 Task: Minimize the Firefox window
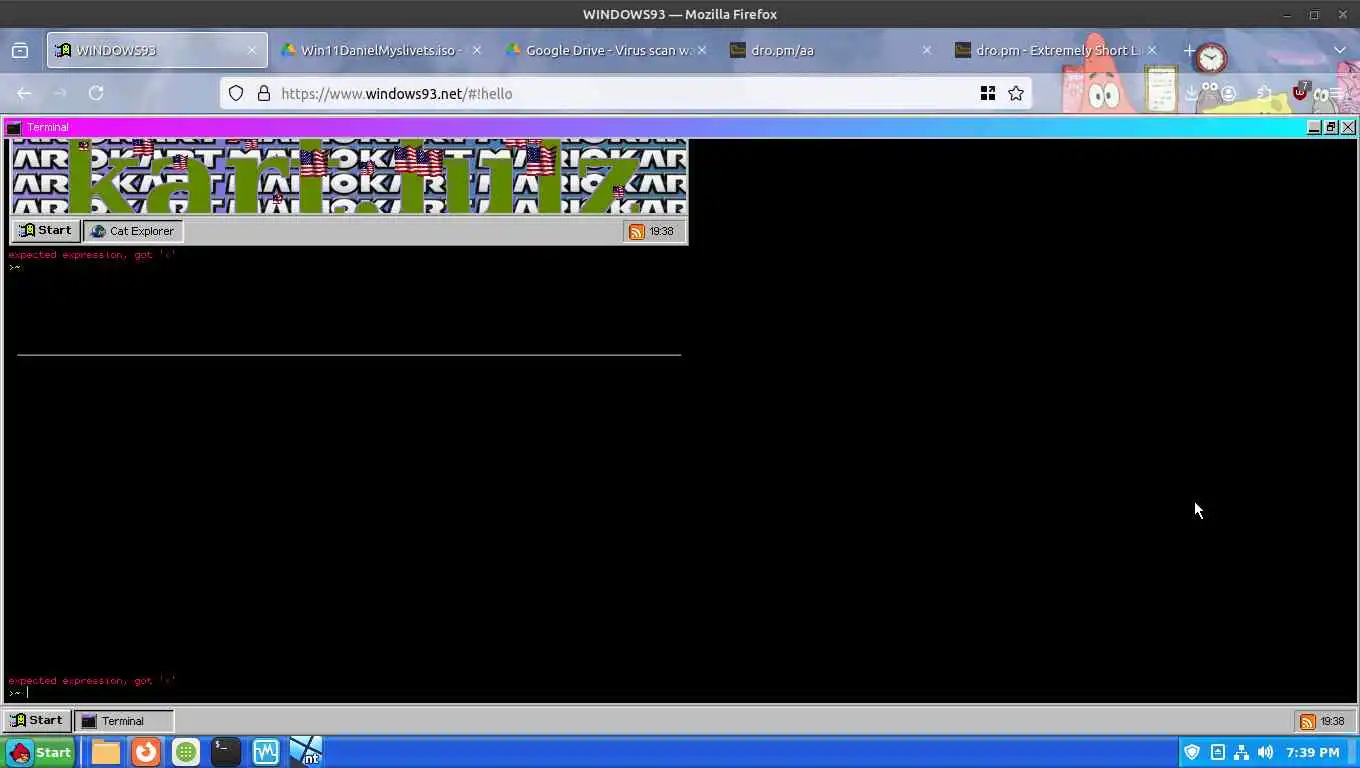point(1286,14)
